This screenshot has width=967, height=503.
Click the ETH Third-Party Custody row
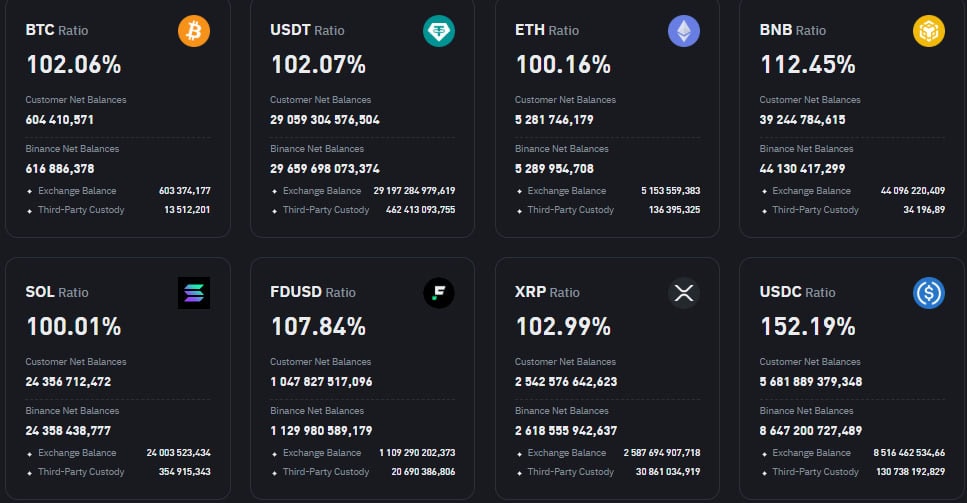pyautogui.click(x=607, y=210)
